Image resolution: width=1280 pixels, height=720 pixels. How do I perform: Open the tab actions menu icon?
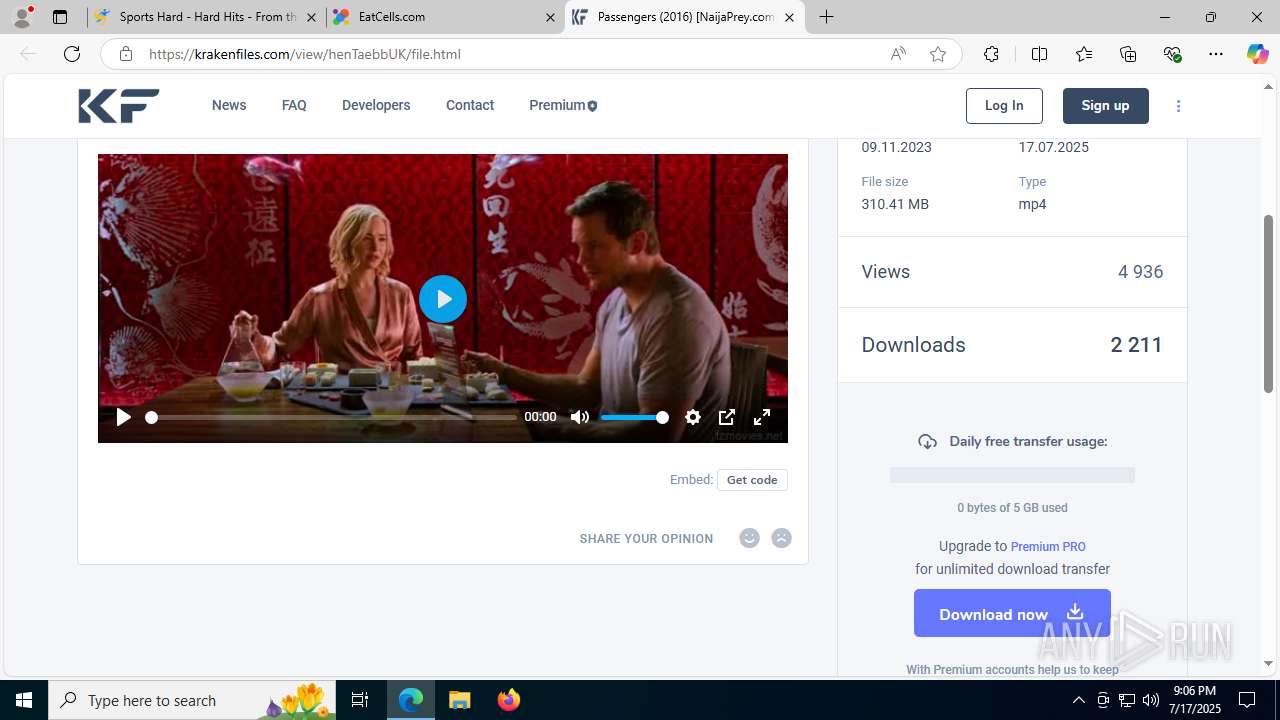[x=59, y=17]
